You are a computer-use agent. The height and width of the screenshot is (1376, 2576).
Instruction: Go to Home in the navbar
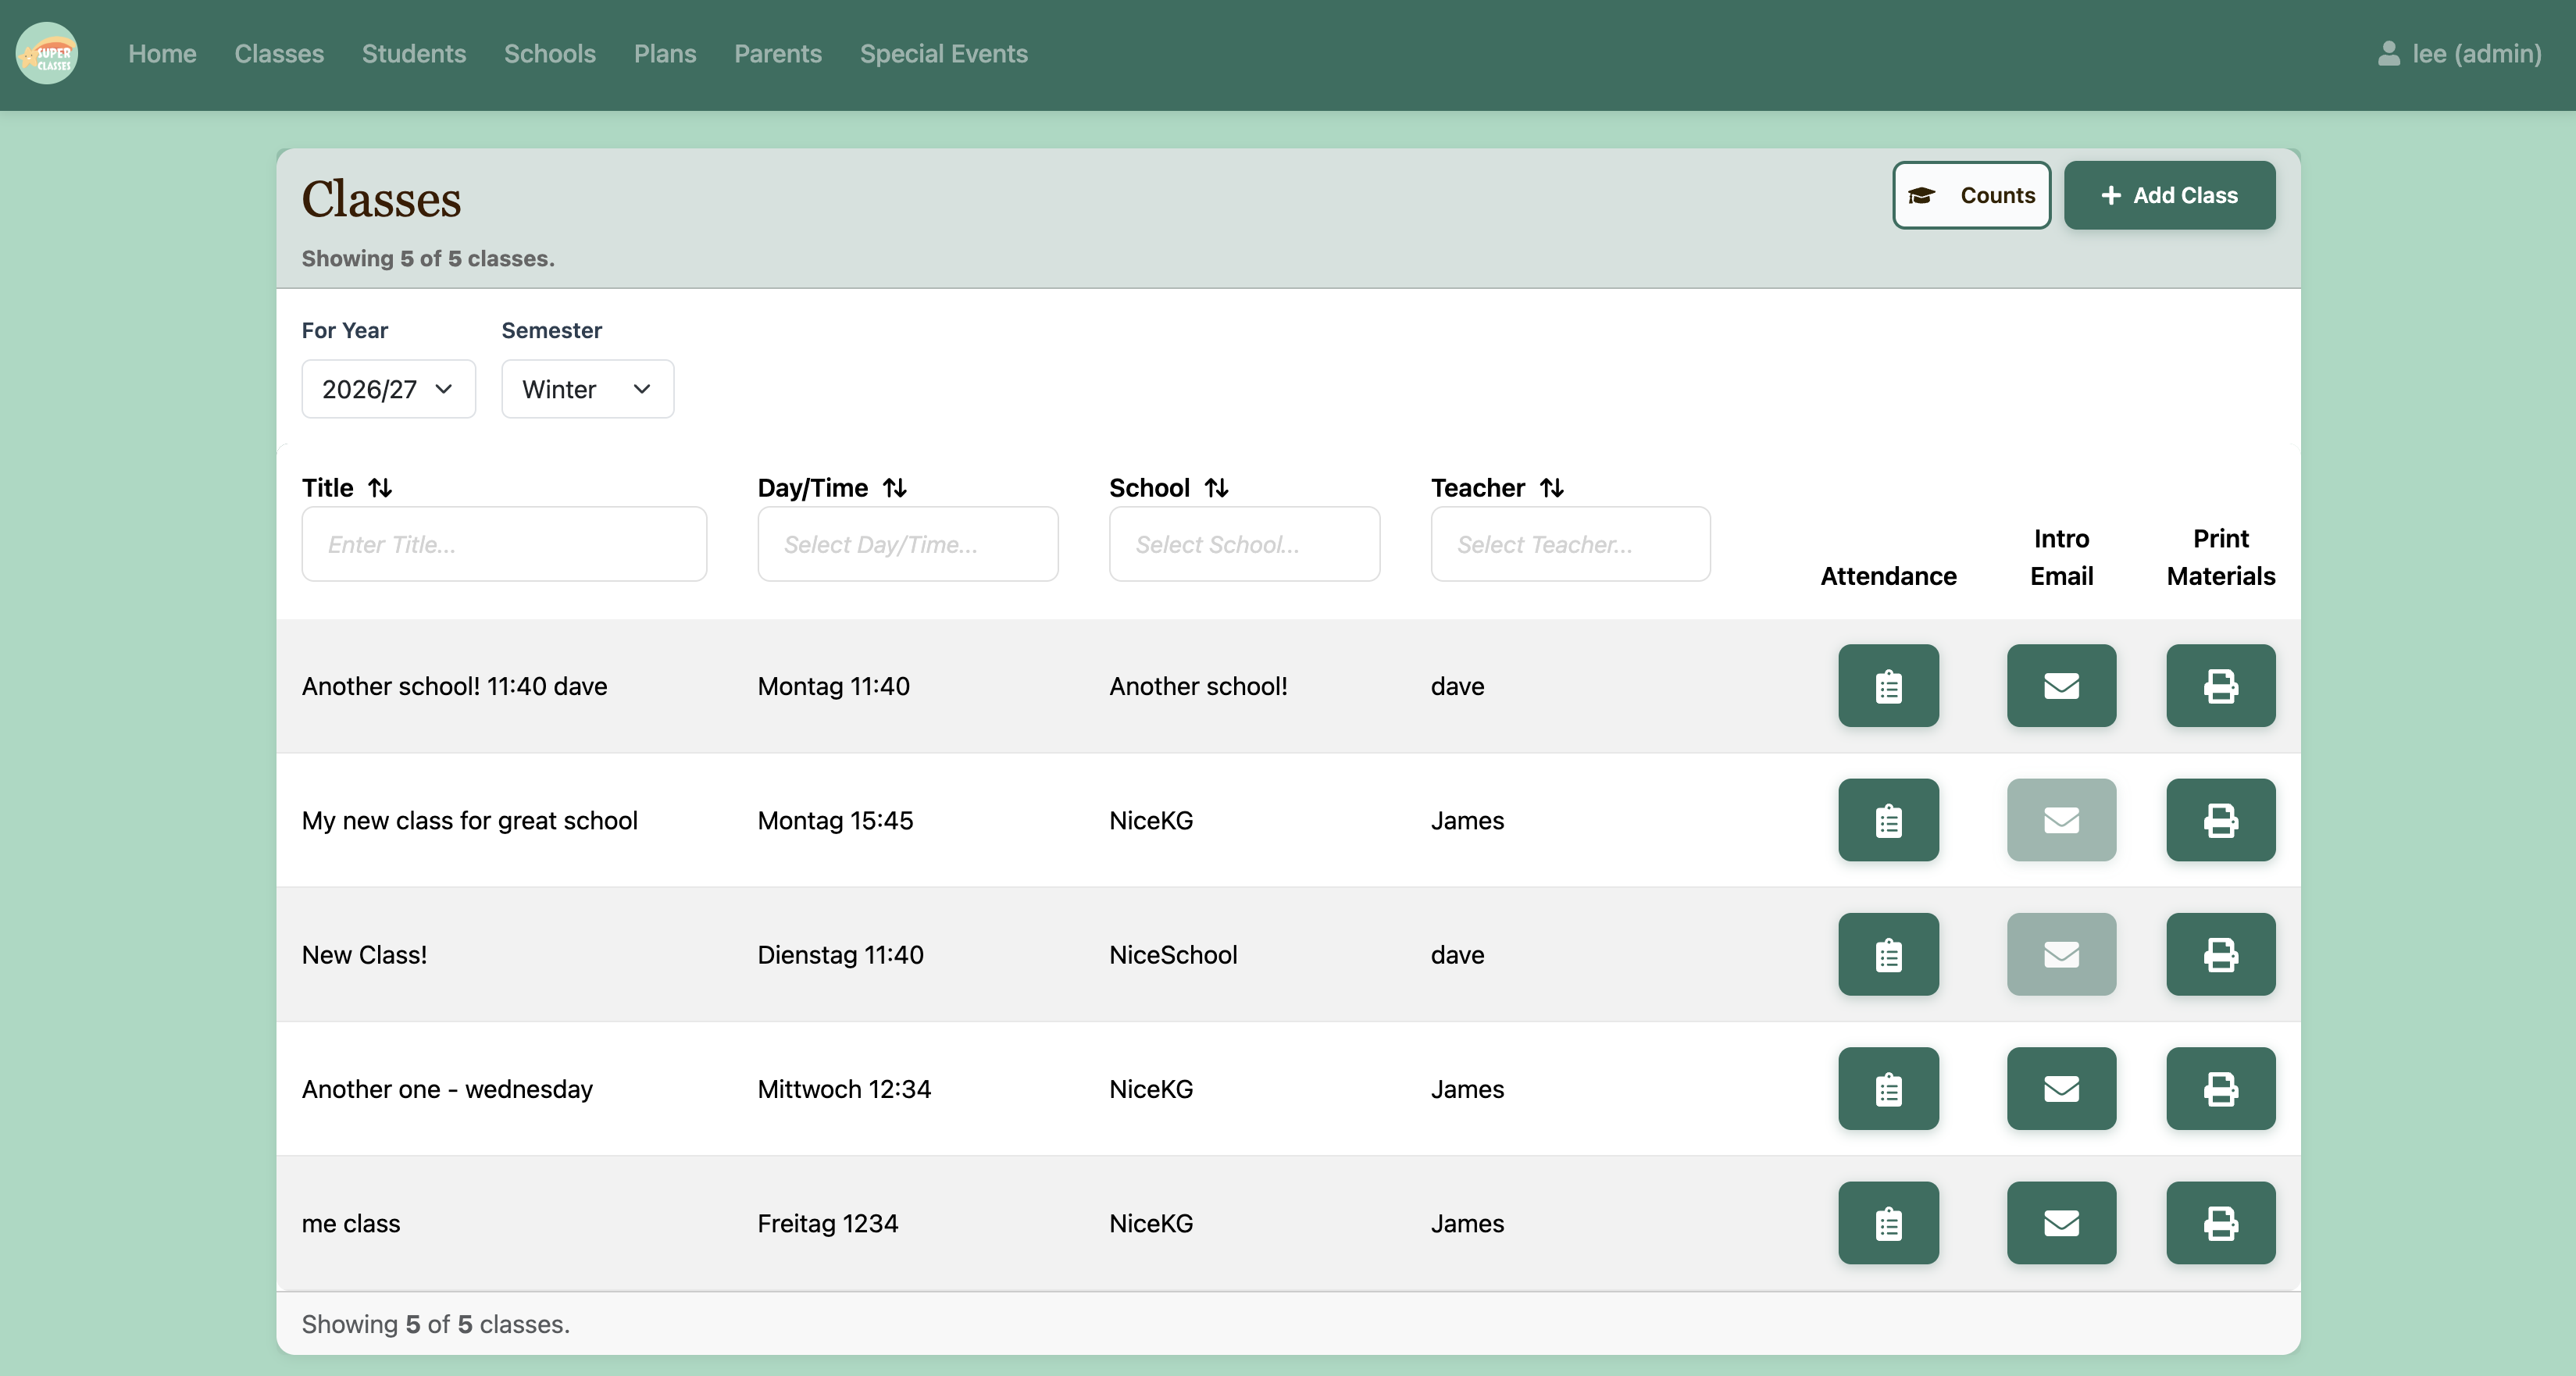[x=162, y=54]
